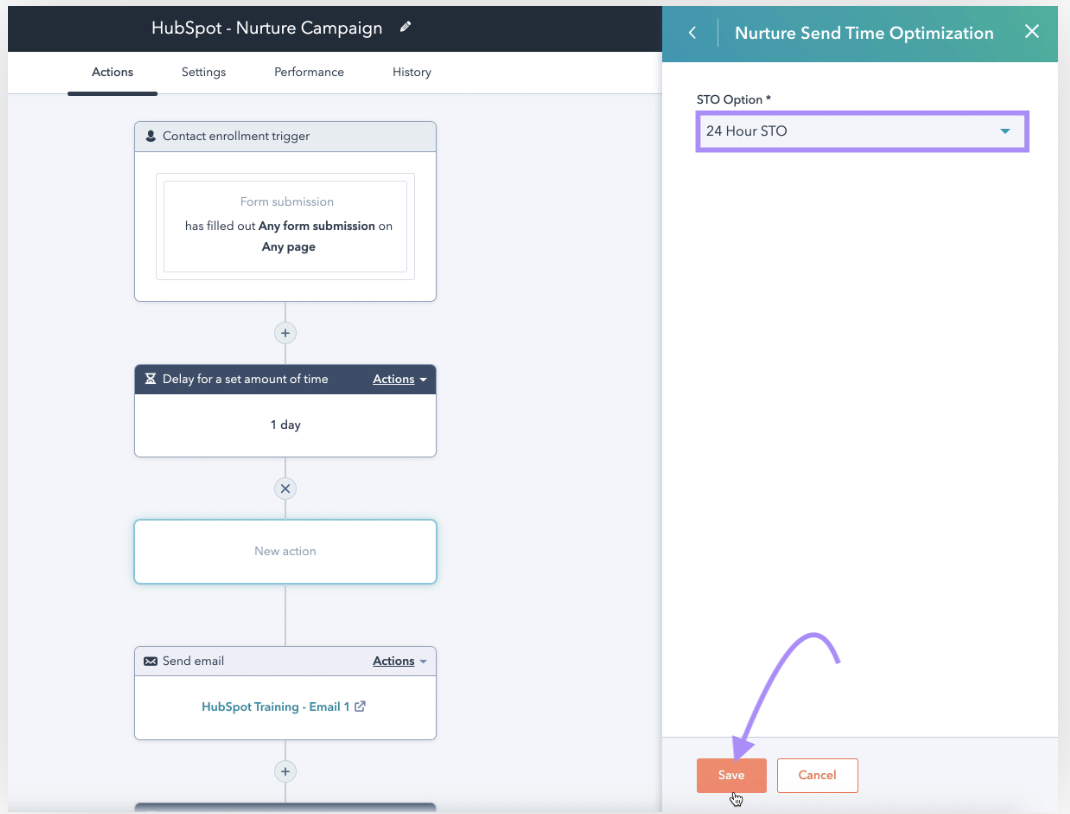Image resolution: width=1070 pixels, height=814 pixels.
Task: Switch to the Settings tab
Action: click(203, 72)
